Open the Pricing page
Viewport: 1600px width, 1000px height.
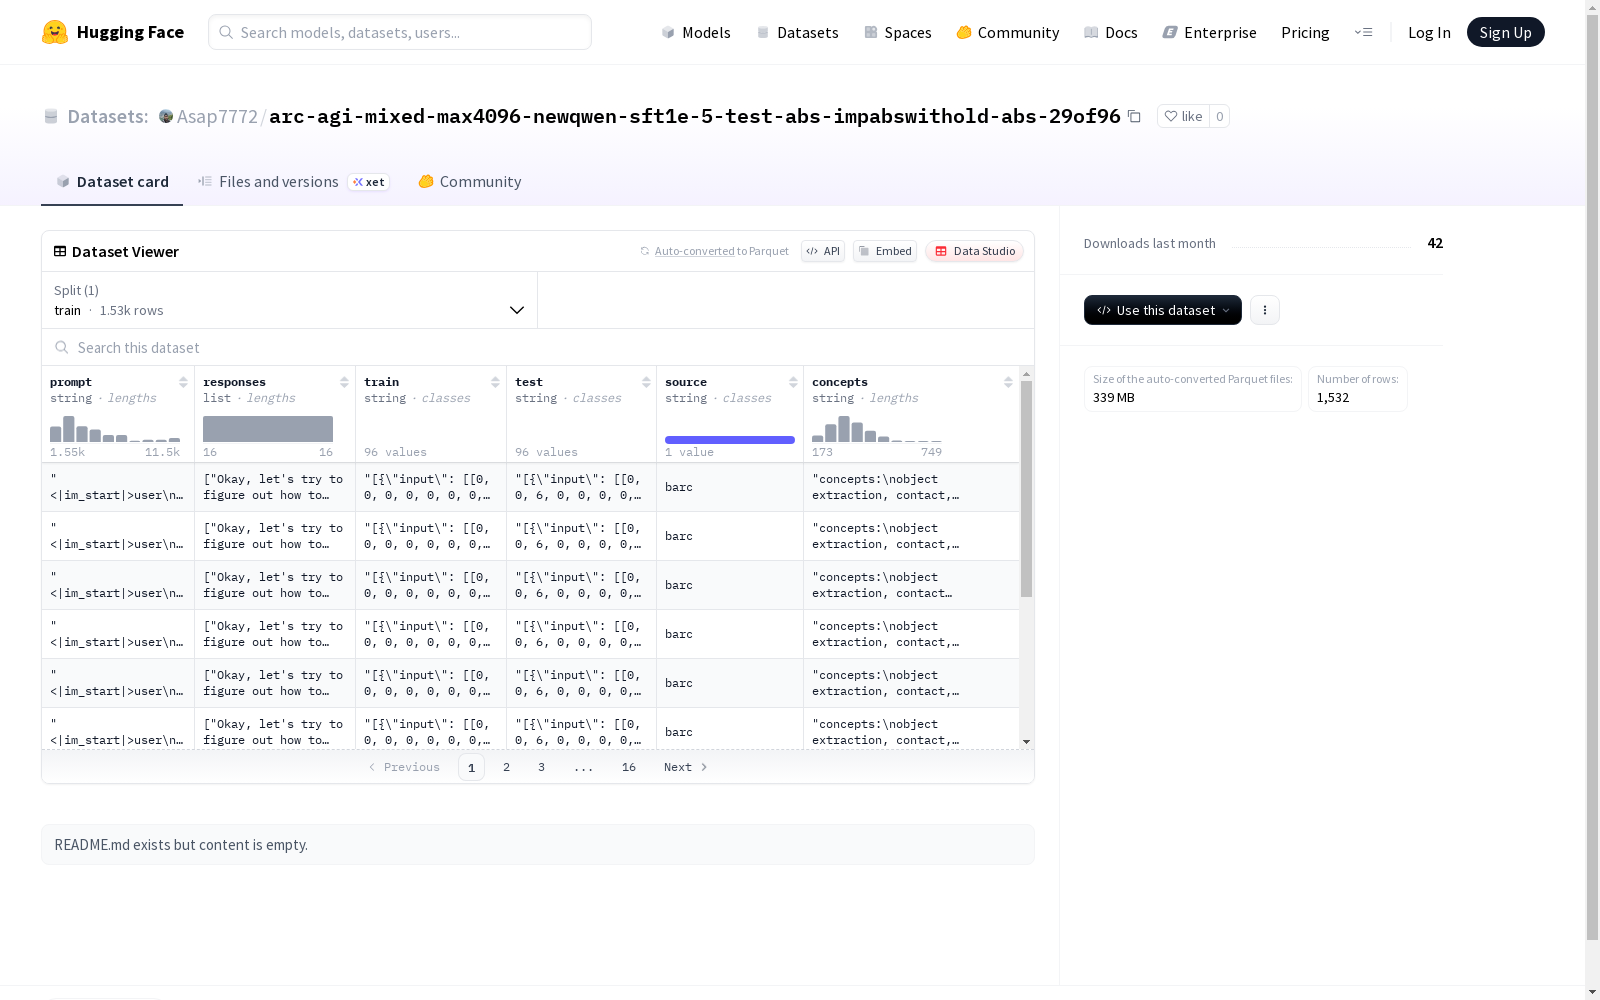click(x=1305, y=32)
